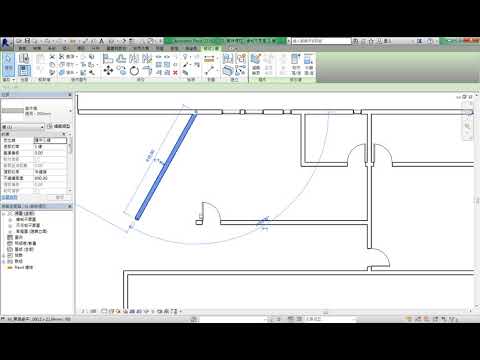The width and height of the screenshot is (480, 360).
Task: Open the first ribbon tab after app button
Action: 22,48
